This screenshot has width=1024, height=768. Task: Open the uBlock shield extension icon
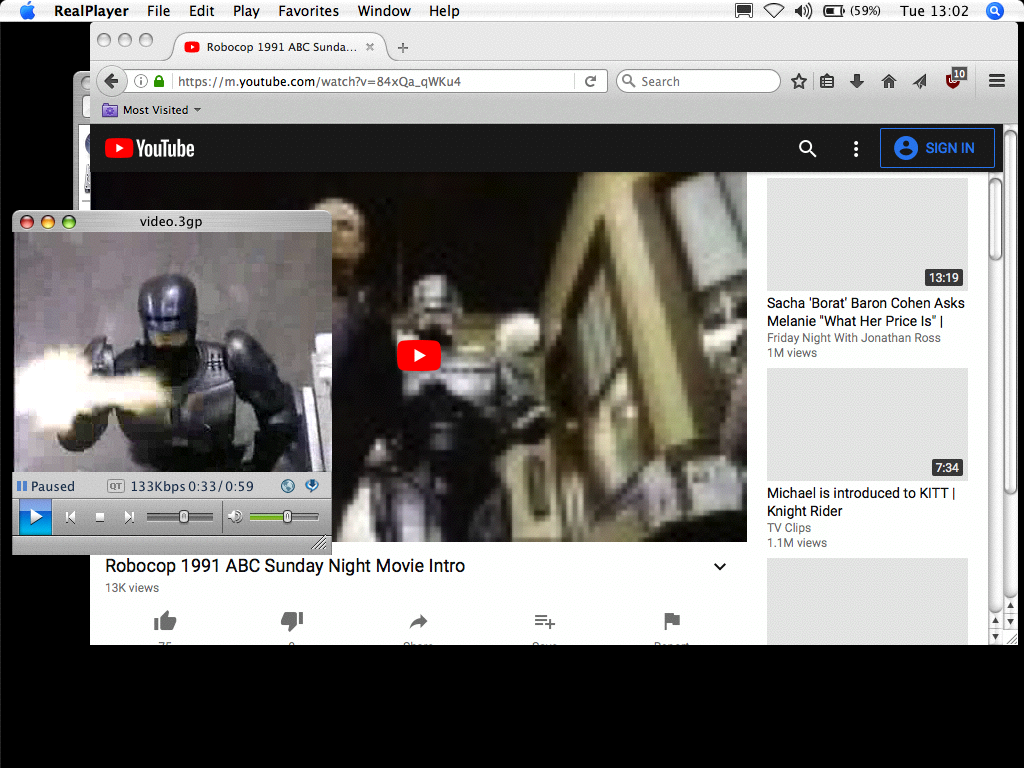955,79
